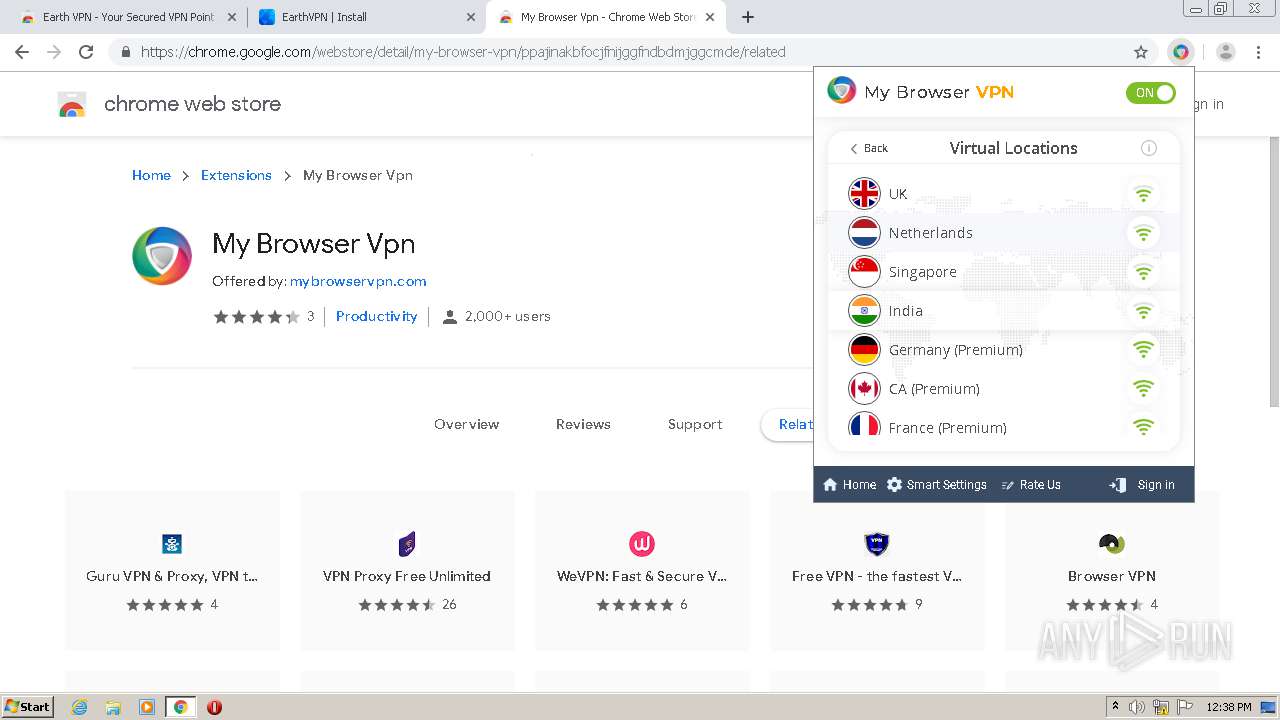Open Windows Start menu
Image resolution: width=1280 pixels, height=720 pixels.
tap(28, 706)
